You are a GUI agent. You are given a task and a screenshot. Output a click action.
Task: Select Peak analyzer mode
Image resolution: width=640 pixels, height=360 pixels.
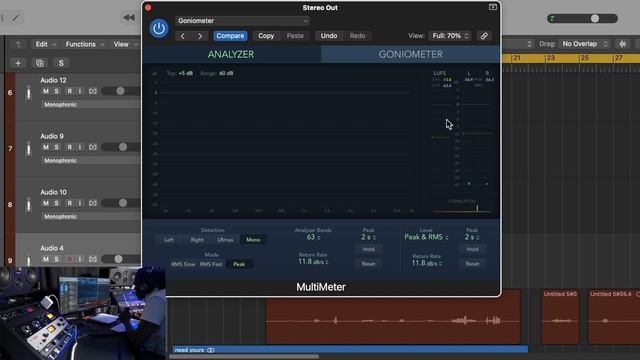[239, 264]
